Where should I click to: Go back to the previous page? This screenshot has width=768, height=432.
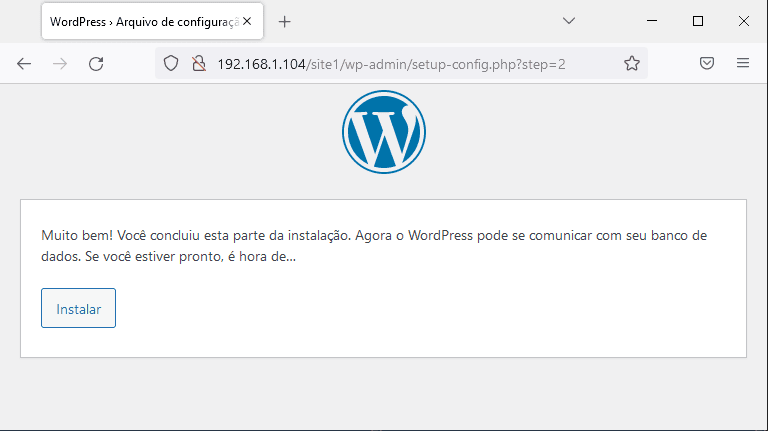pyautogui.click(x=24, y=64)
